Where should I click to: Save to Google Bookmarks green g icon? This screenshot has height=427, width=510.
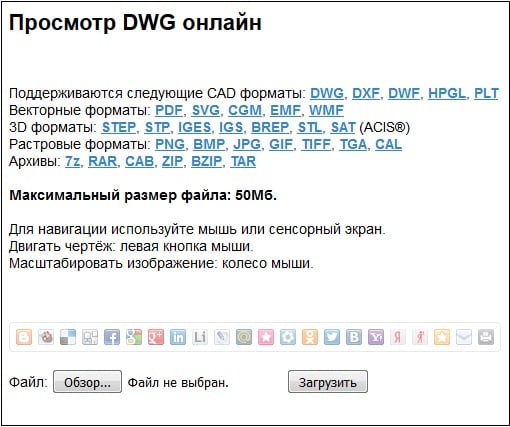pos(134,337)
